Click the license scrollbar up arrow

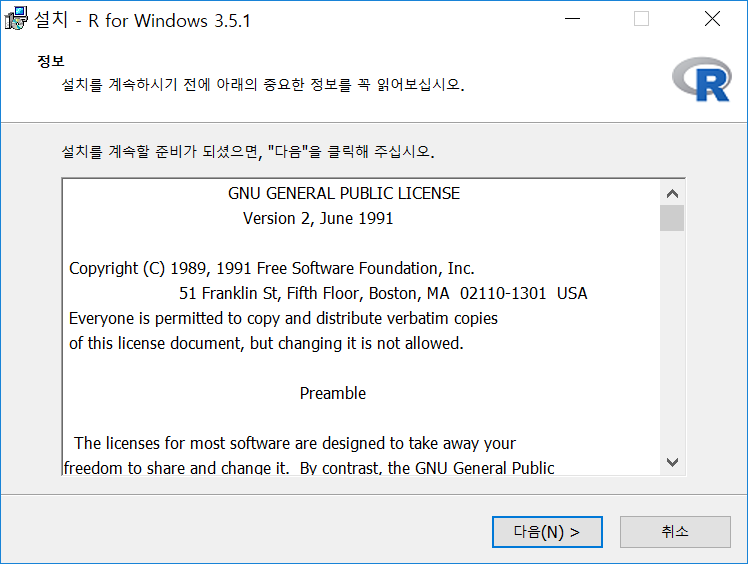tap(672, 193)
